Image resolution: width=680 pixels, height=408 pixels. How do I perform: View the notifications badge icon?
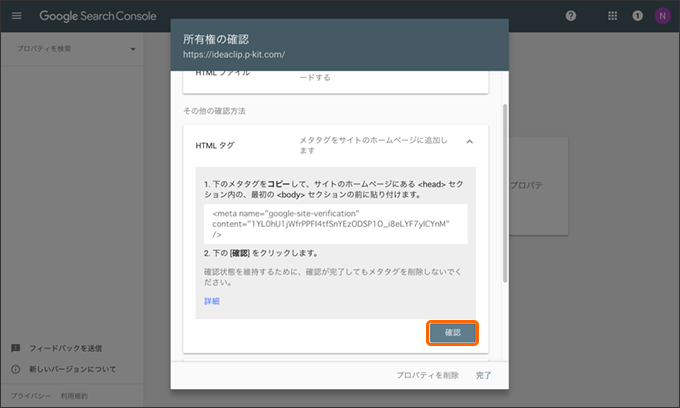coord(637,16)
